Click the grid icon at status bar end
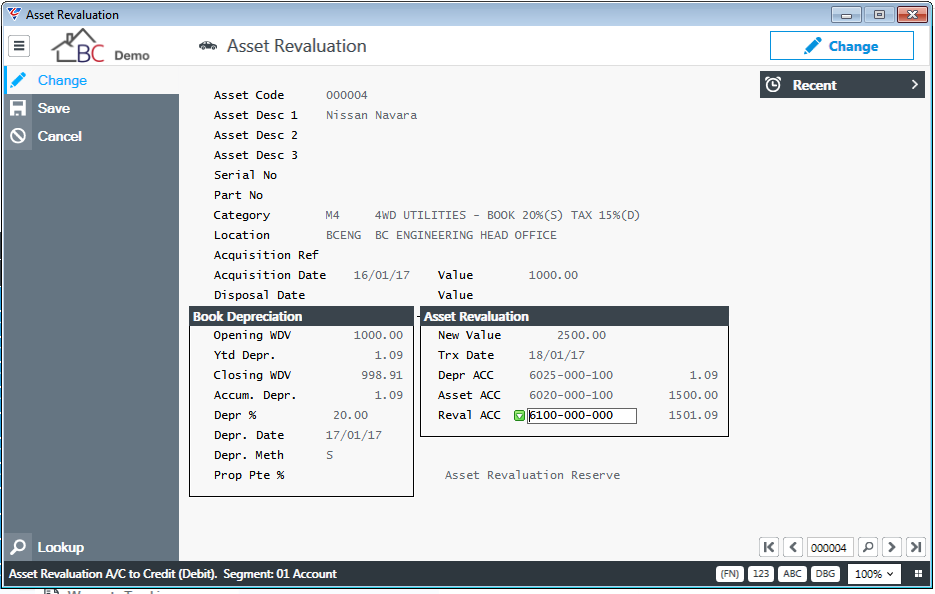935x594 pixels. pos(918,574)
